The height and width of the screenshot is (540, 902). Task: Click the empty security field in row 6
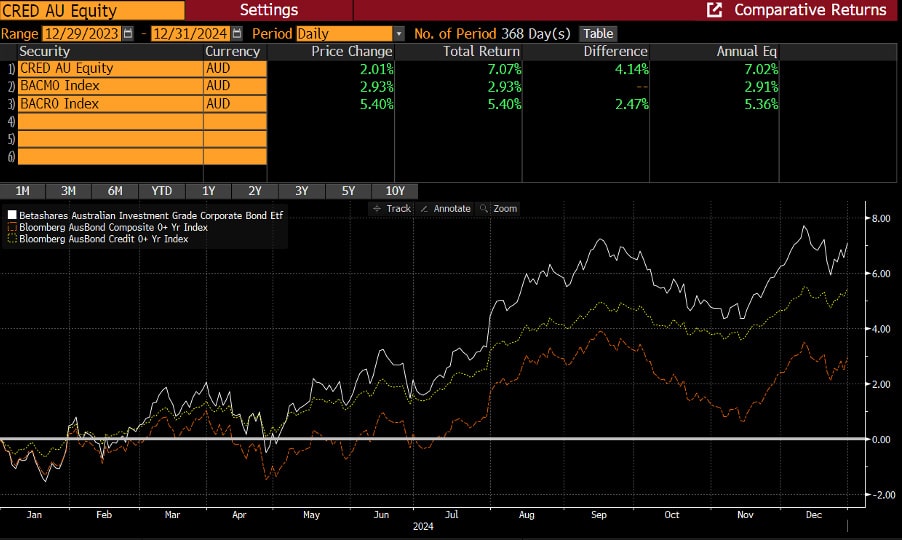[x=110, y=156]
